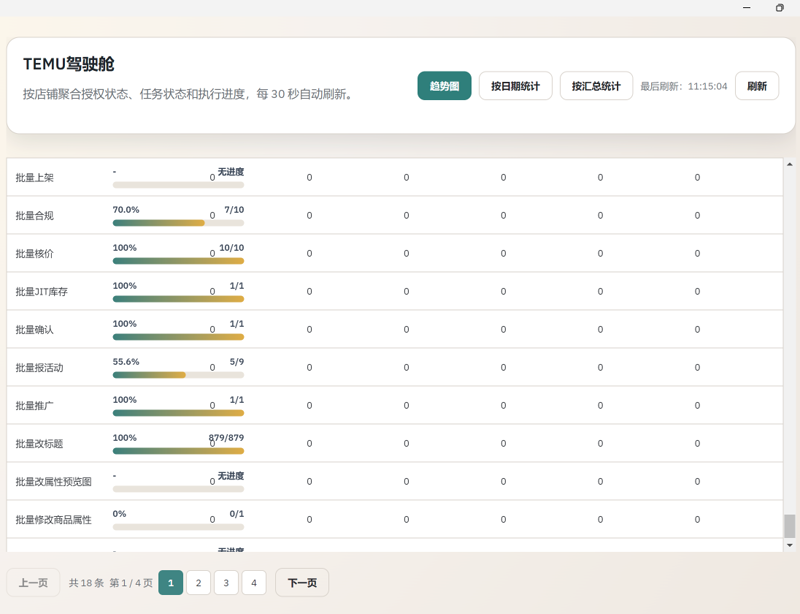This screenshot has width=800, height=614.
Task: Click the 879/879 progress count
Action: [227, 438]
